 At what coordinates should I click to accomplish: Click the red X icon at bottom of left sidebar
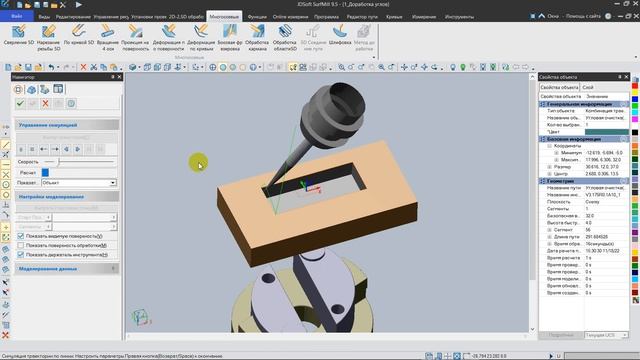[5, 335]
